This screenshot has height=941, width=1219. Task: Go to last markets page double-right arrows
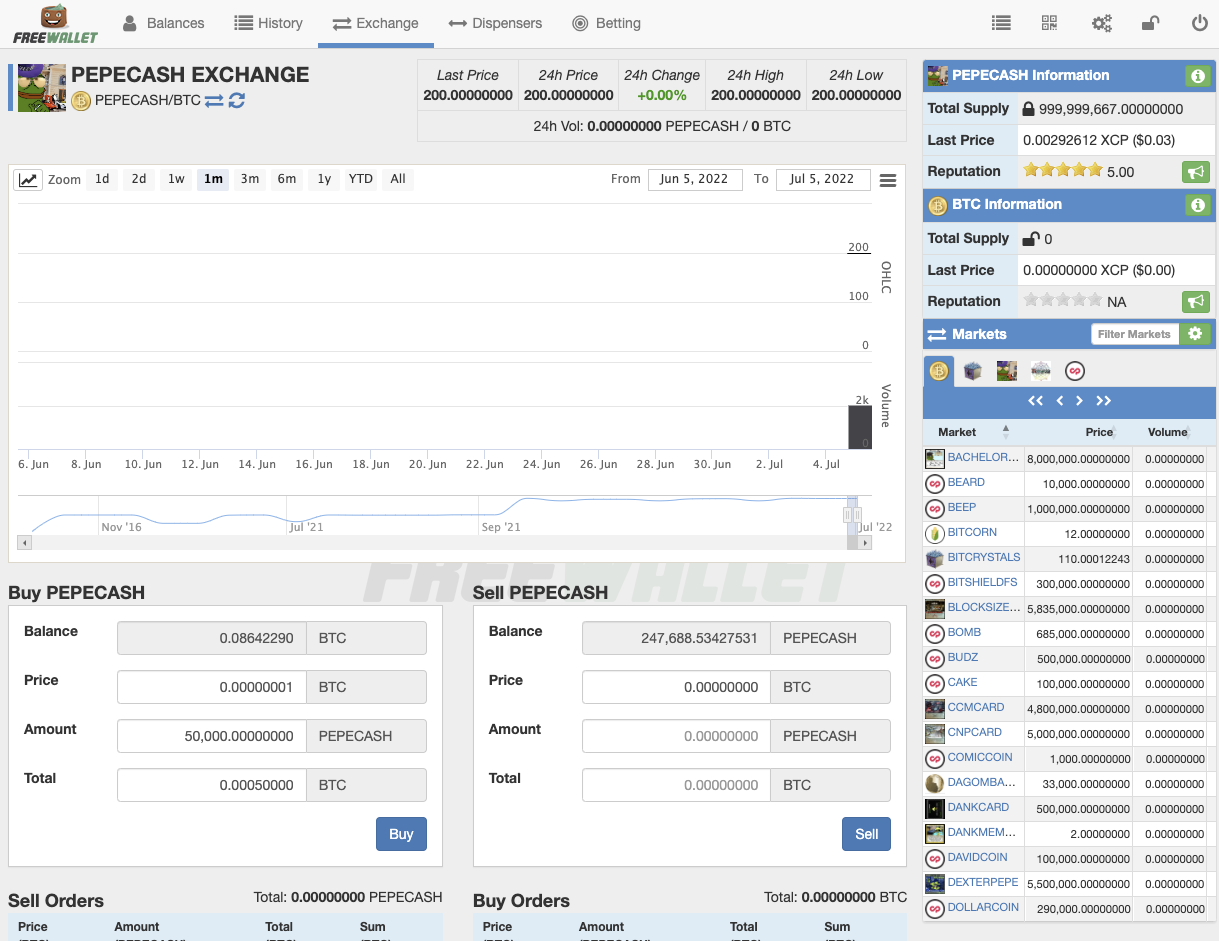(x=1103, y=401)
